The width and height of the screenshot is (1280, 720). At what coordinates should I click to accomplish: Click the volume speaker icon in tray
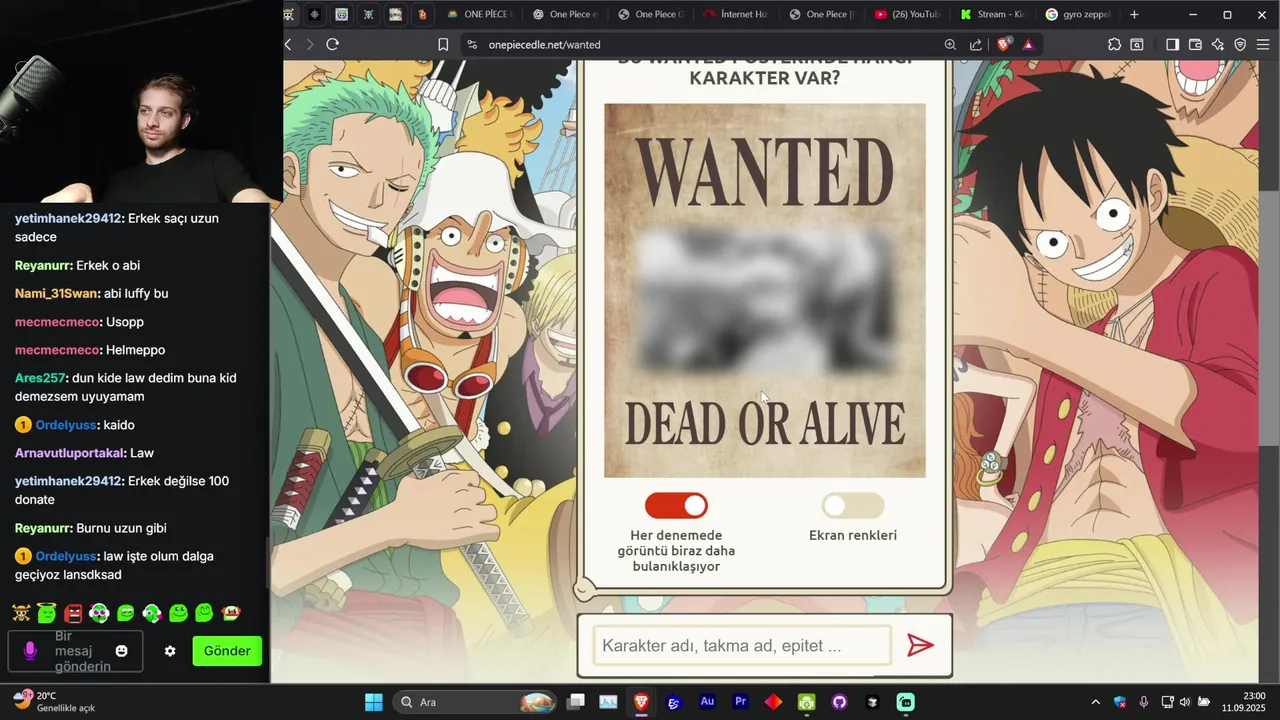coord(1185,702)
